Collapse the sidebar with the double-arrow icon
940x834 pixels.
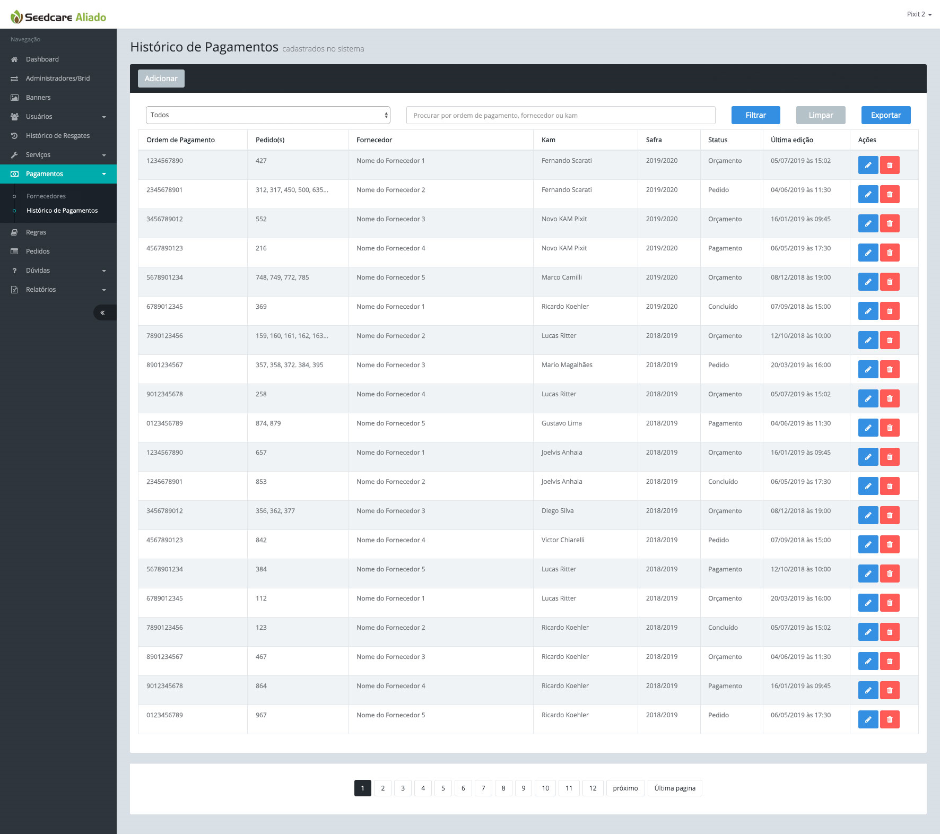[101, 312]
